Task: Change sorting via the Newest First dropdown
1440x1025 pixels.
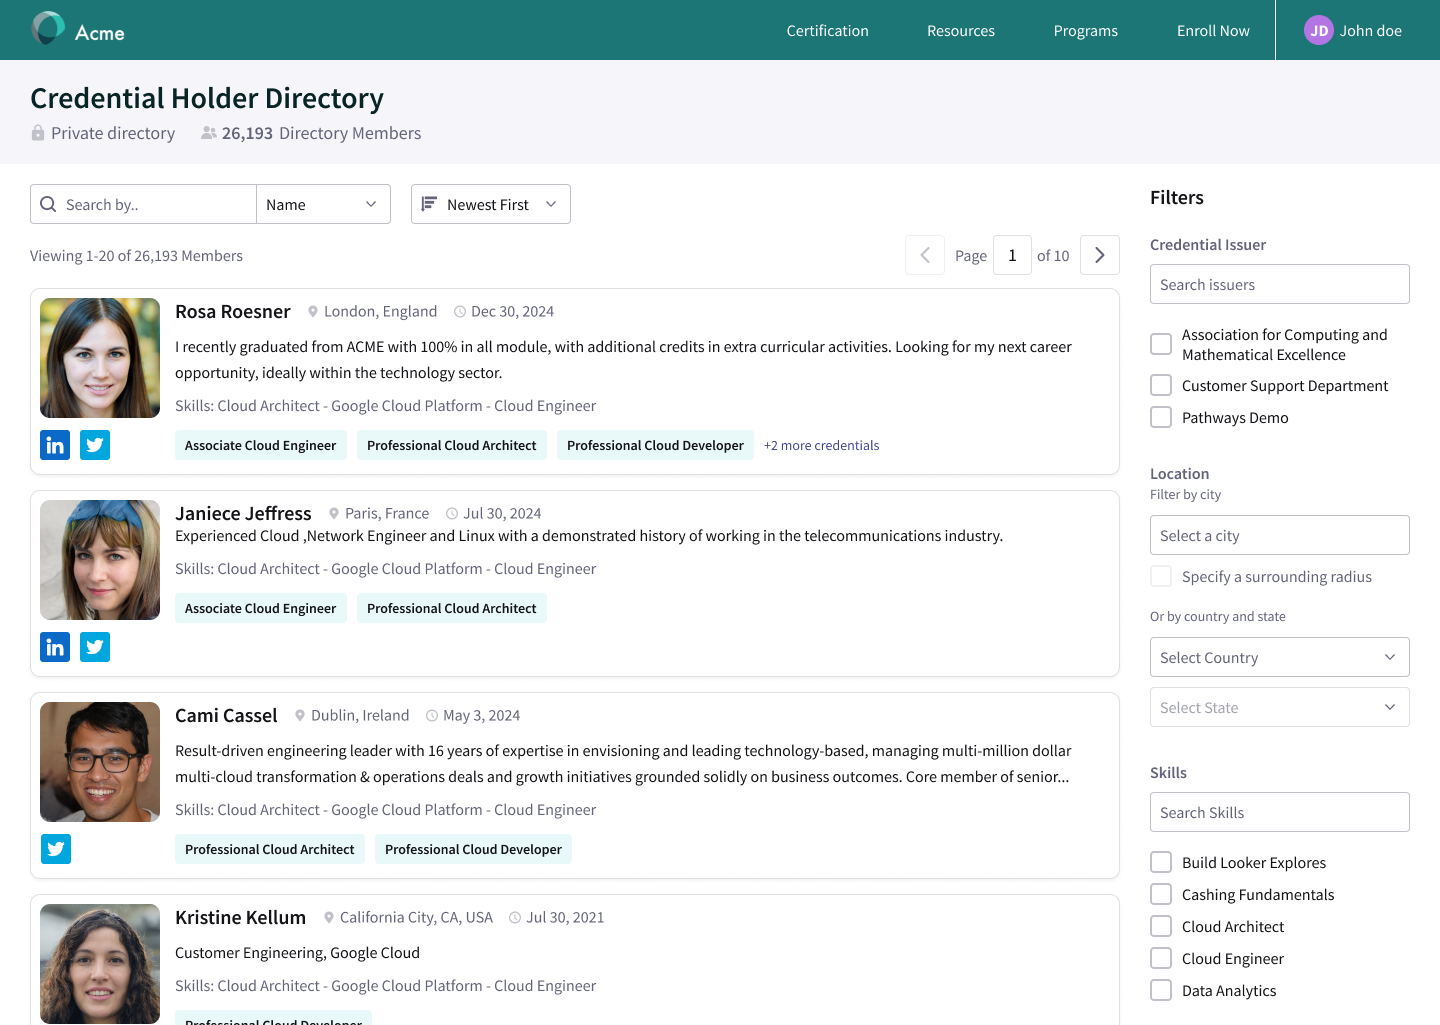Action: pyautogui.click(x=490, y=204)
